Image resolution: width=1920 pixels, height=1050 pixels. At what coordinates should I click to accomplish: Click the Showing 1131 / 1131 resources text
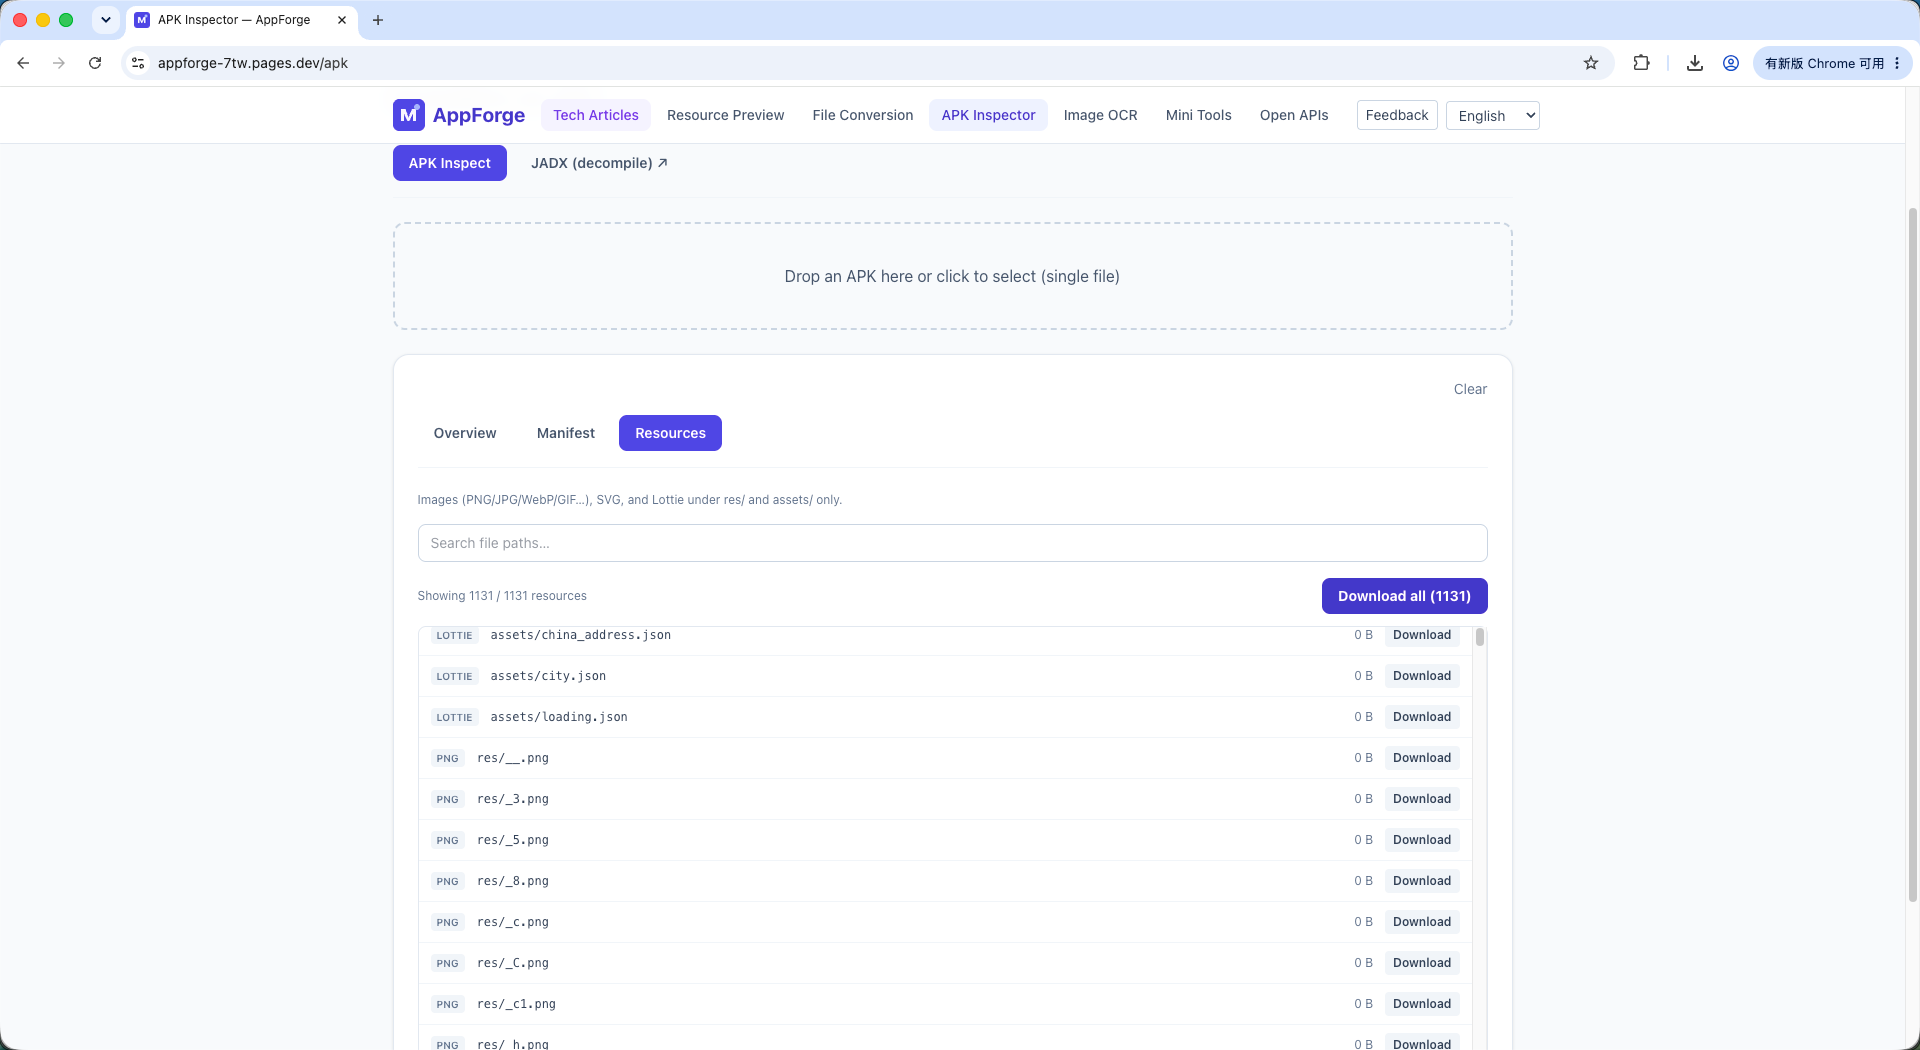(x=502, y=596)
